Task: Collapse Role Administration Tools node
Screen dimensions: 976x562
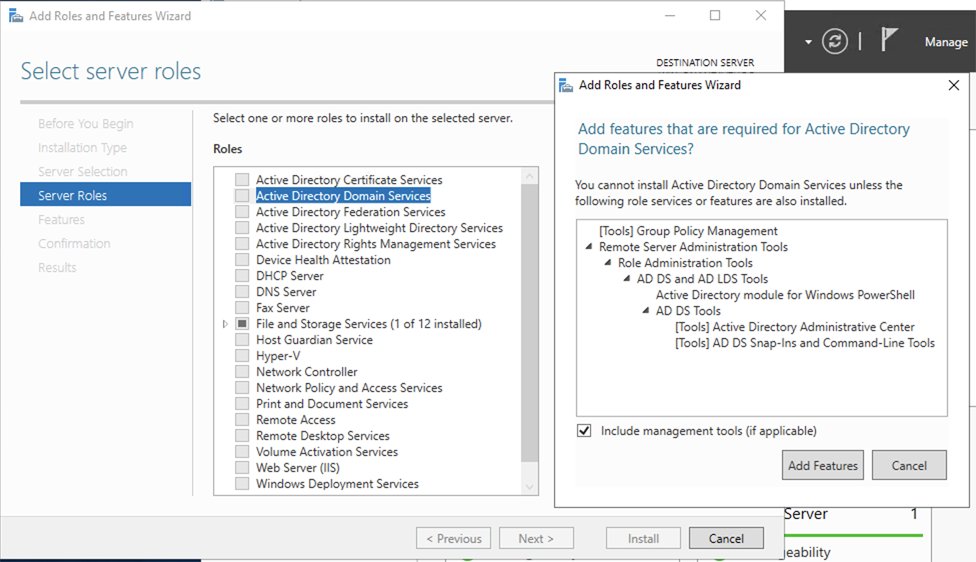Action: 608,263
